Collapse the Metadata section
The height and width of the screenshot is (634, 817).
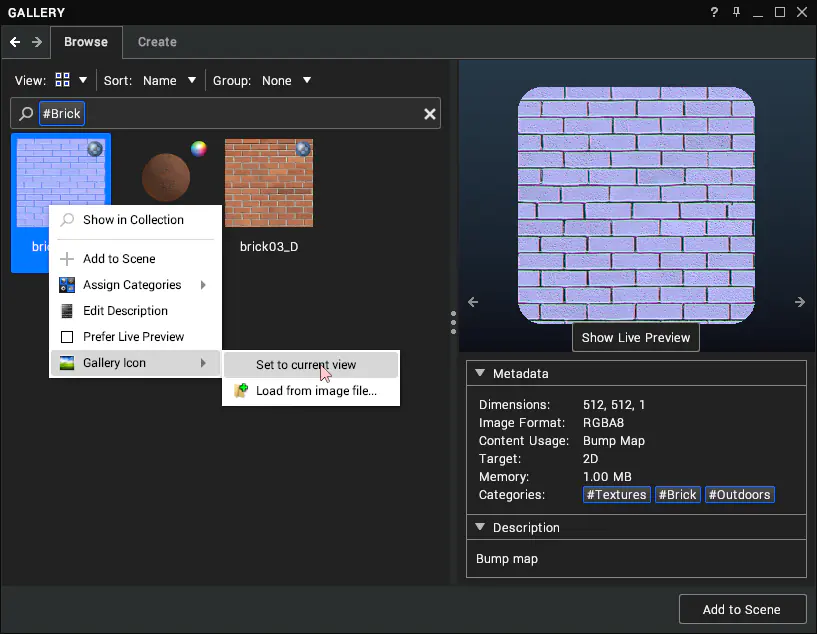(480, 373)
